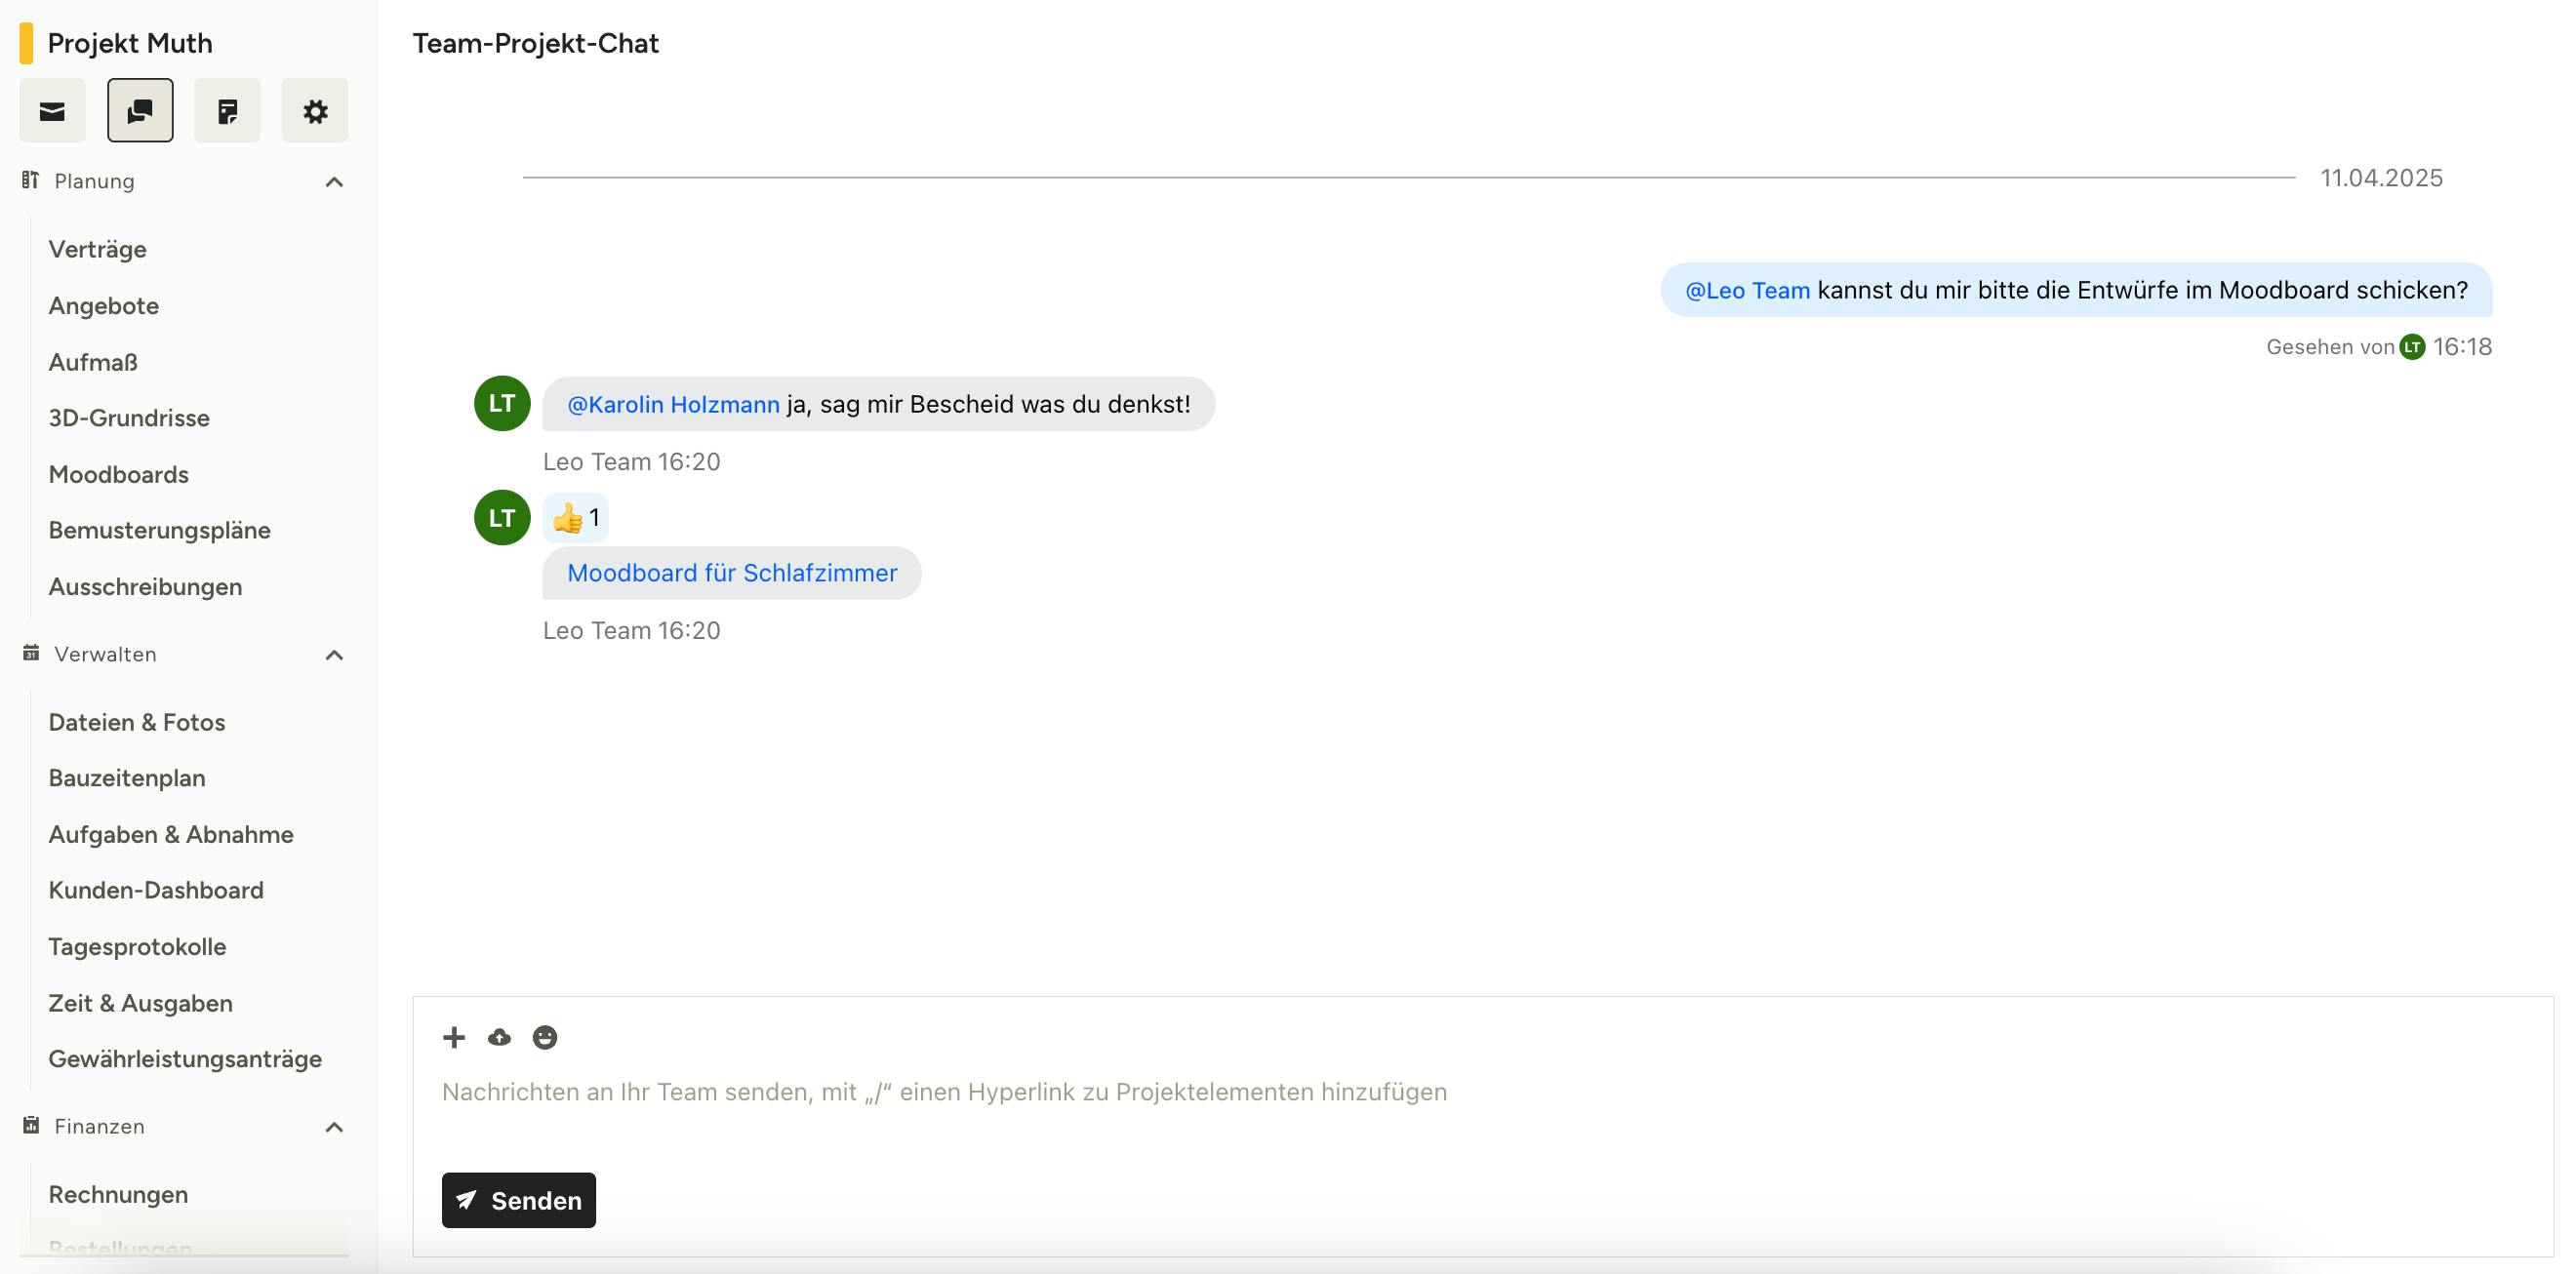Click the Team-Projekt-Chat heading
The height and width of the screenshot is (1274, 2576).
(x=535, y=43)
